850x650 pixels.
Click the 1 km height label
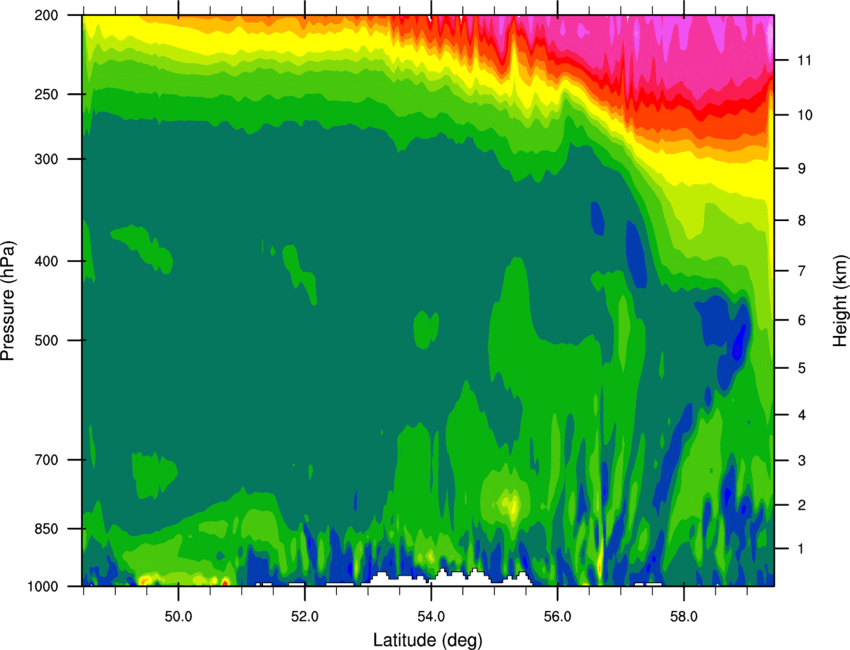point(801,549)
